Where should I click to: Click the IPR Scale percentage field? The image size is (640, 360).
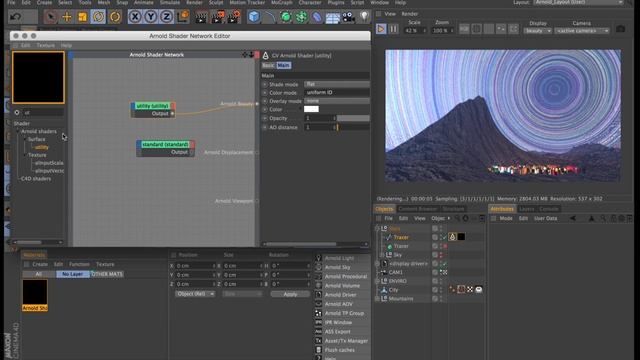[x=415, y=31]
